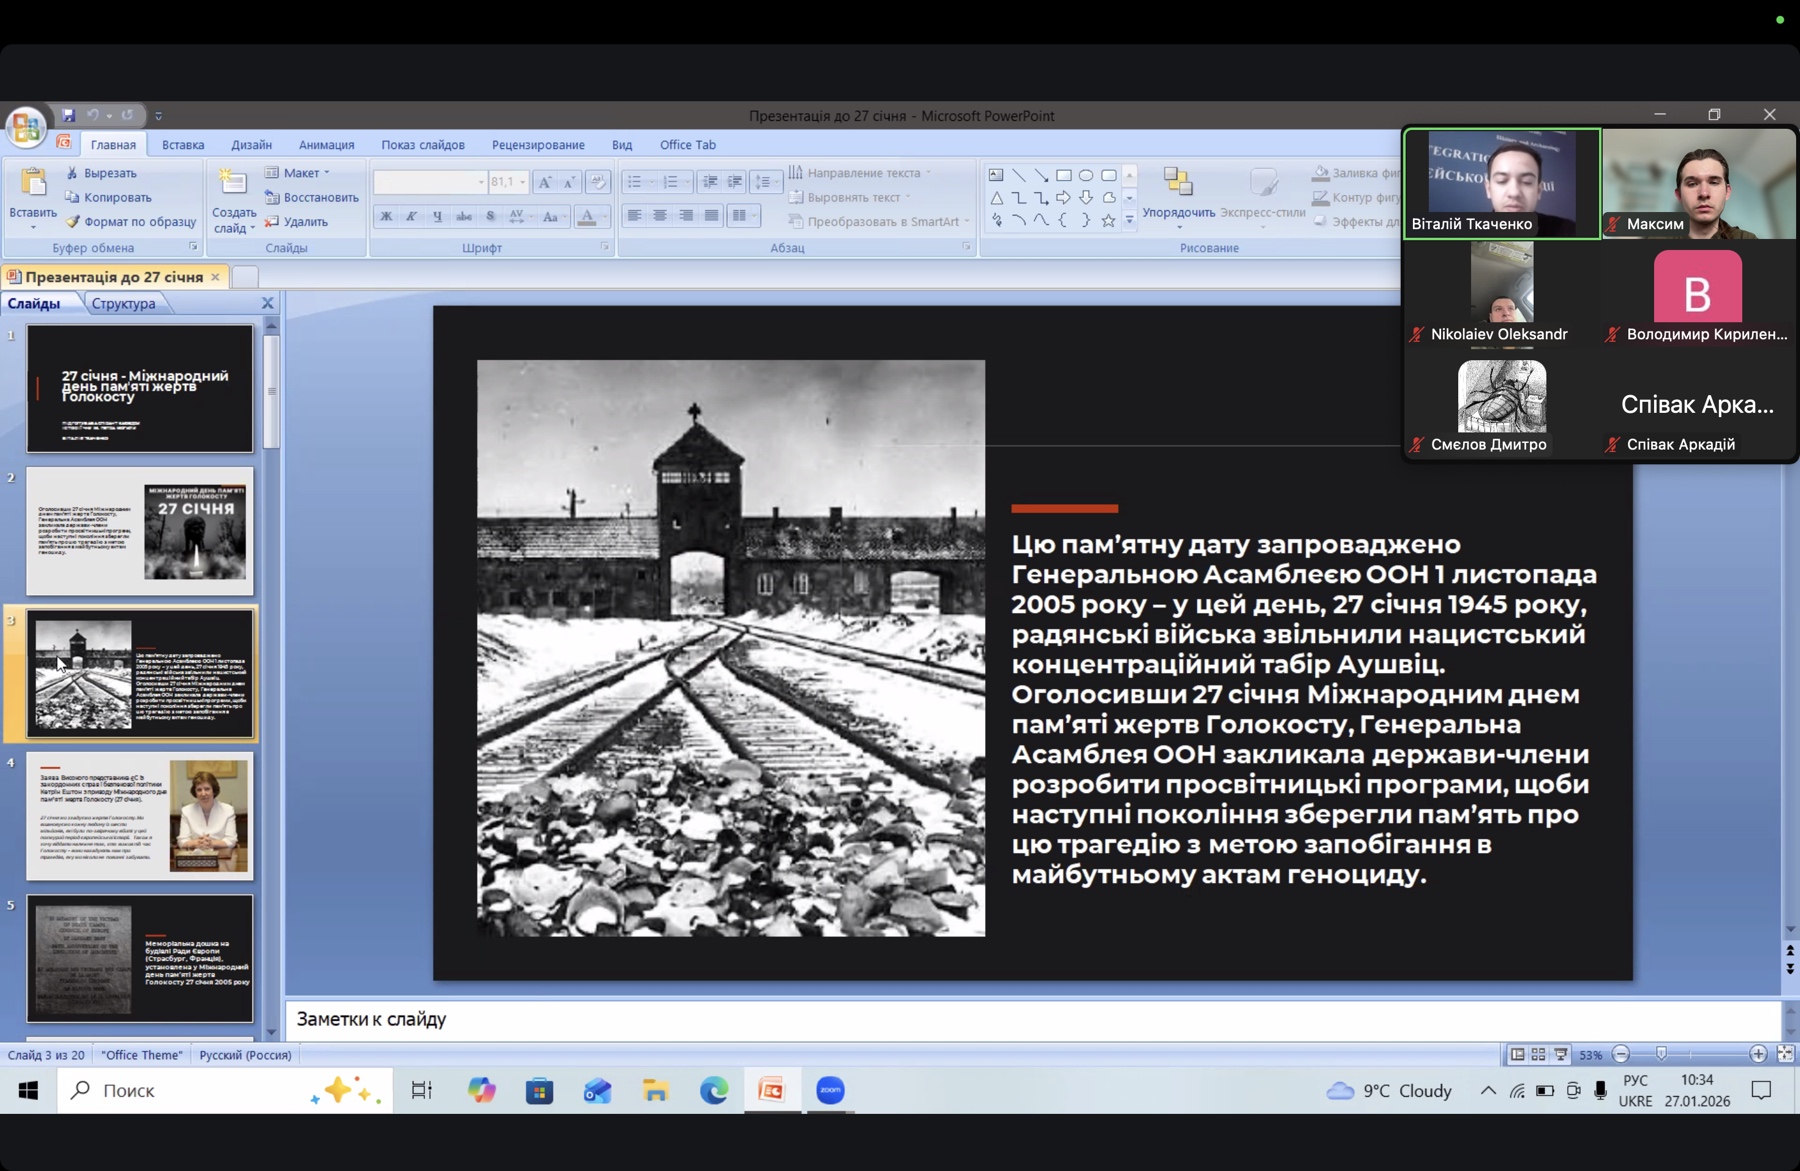Toggle center text alignment
The width and height of the screenshot is (1800, 1171).
[x=660, y=216]
